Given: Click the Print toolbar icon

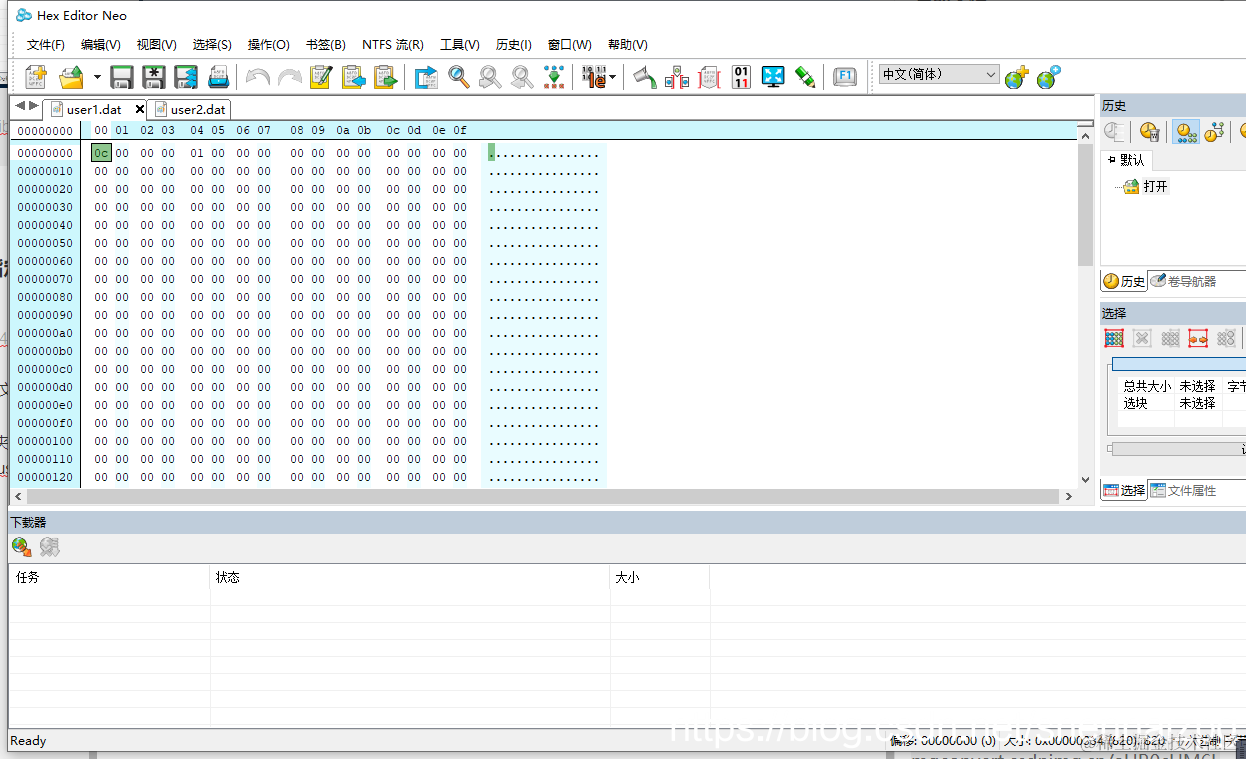Looking at the screenshot, I should (219, 77).
